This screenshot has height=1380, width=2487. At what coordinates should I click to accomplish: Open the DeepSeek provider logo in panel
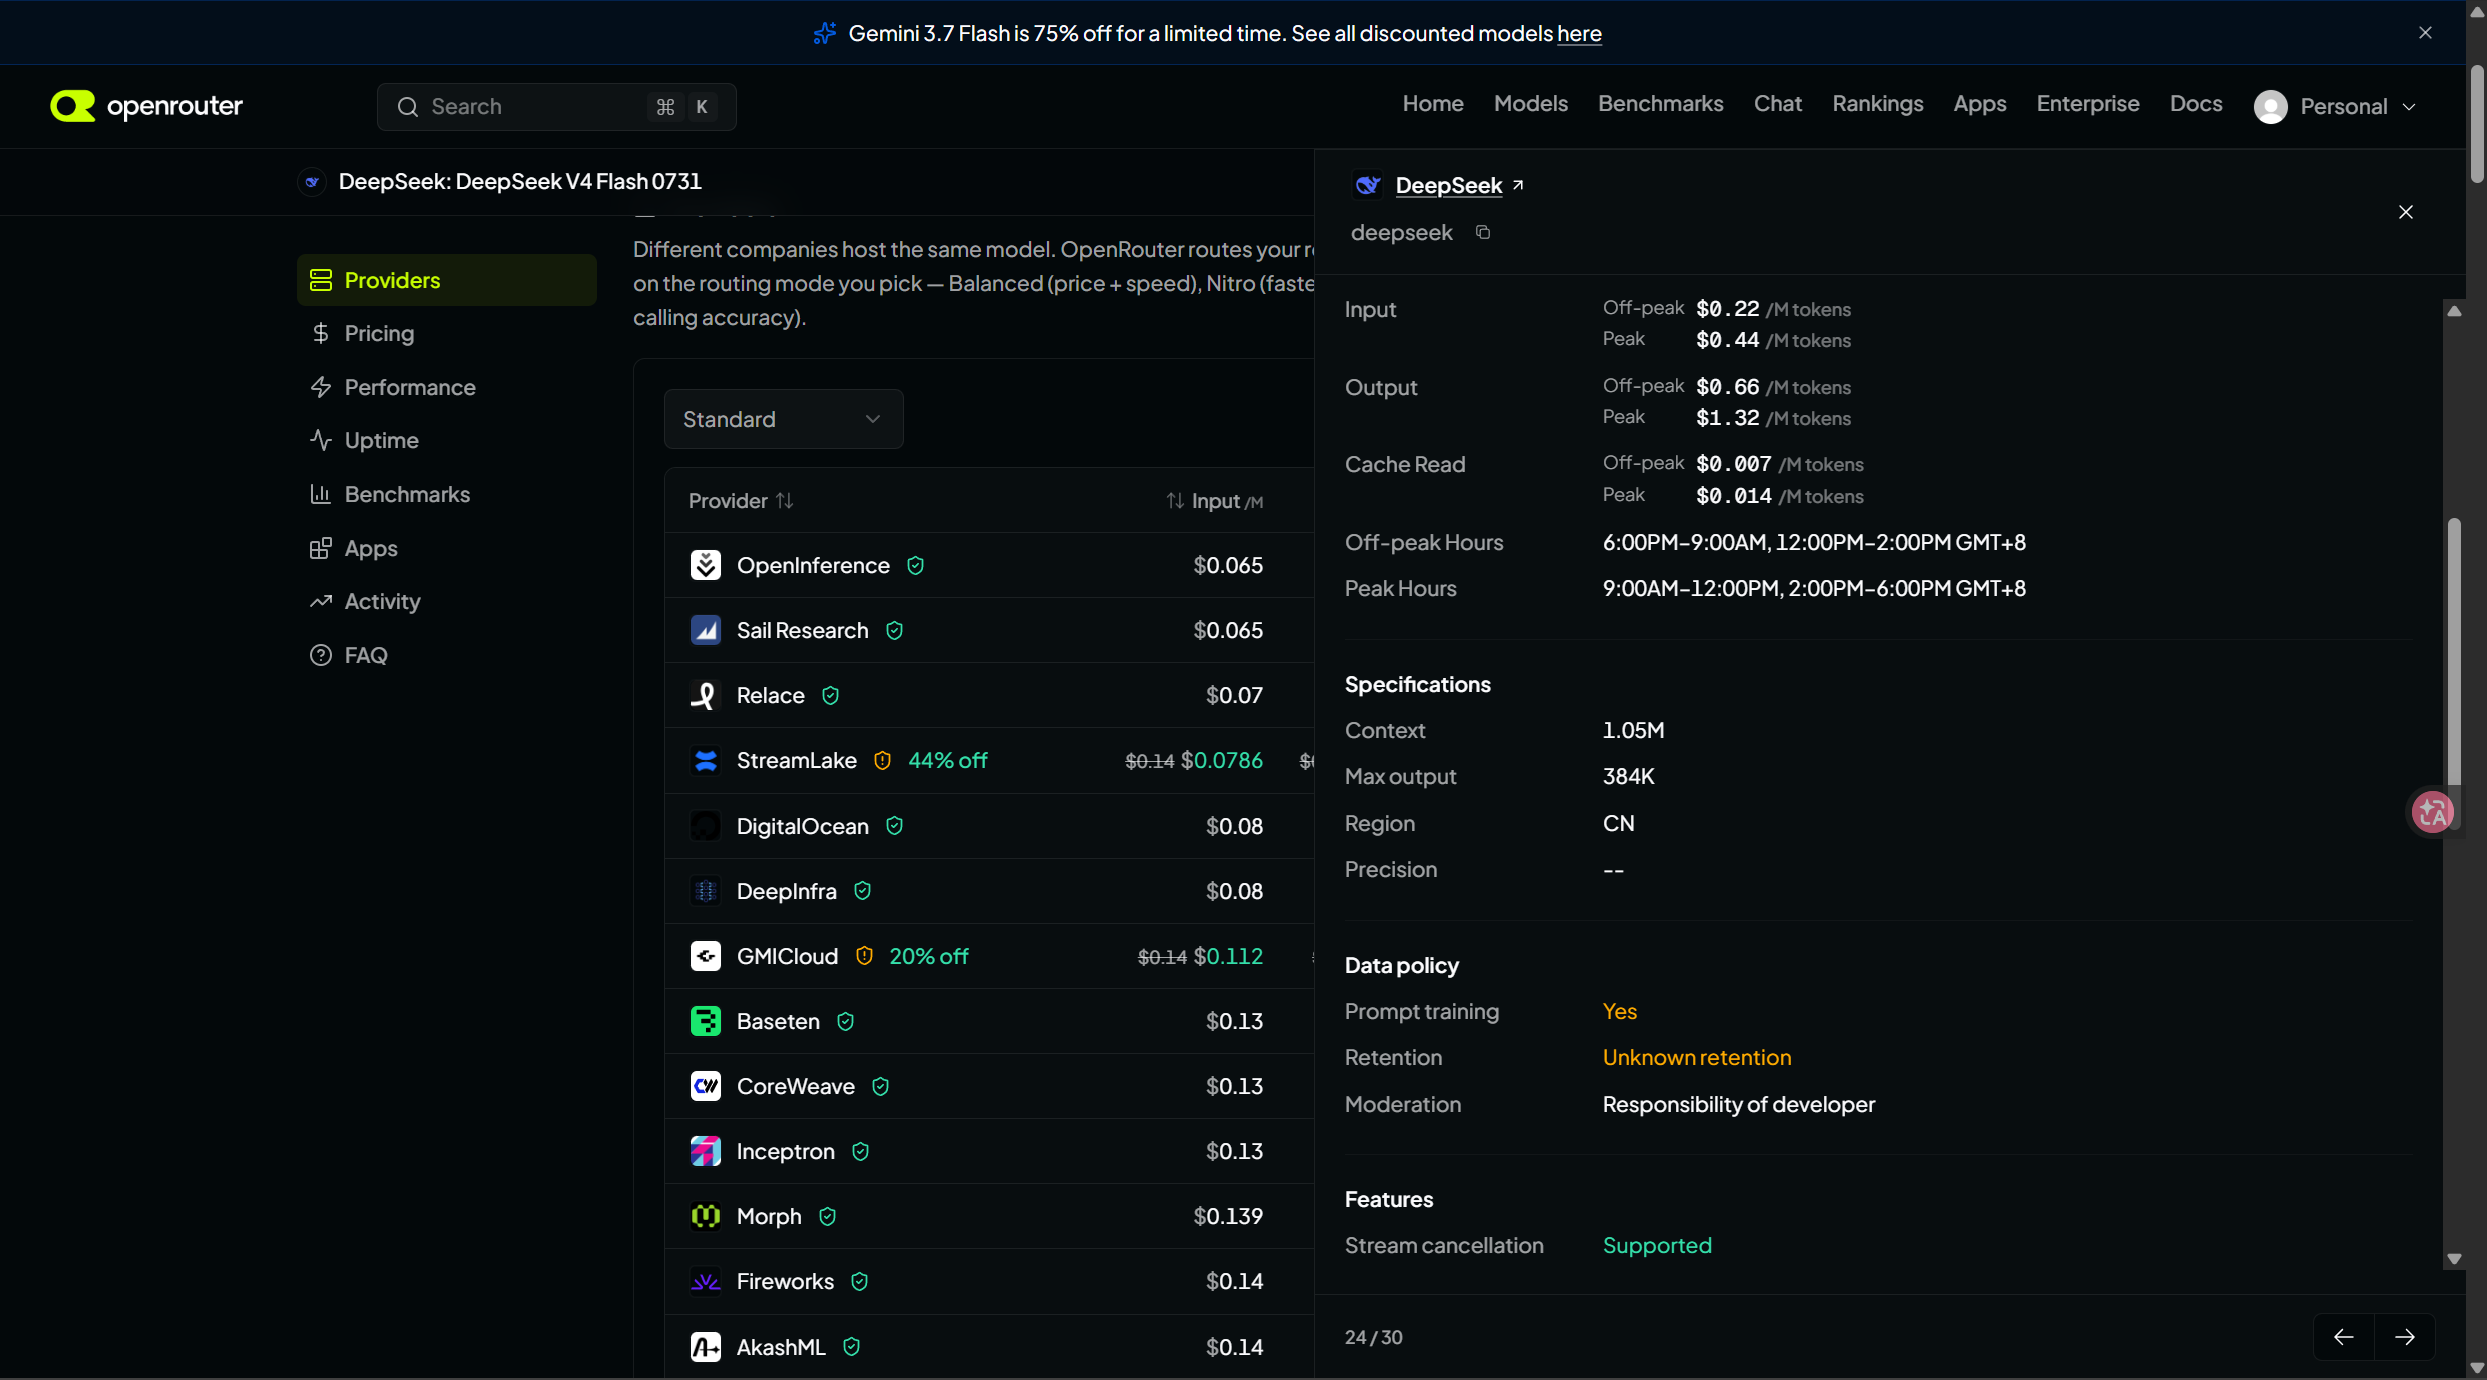coord(1367,185)
